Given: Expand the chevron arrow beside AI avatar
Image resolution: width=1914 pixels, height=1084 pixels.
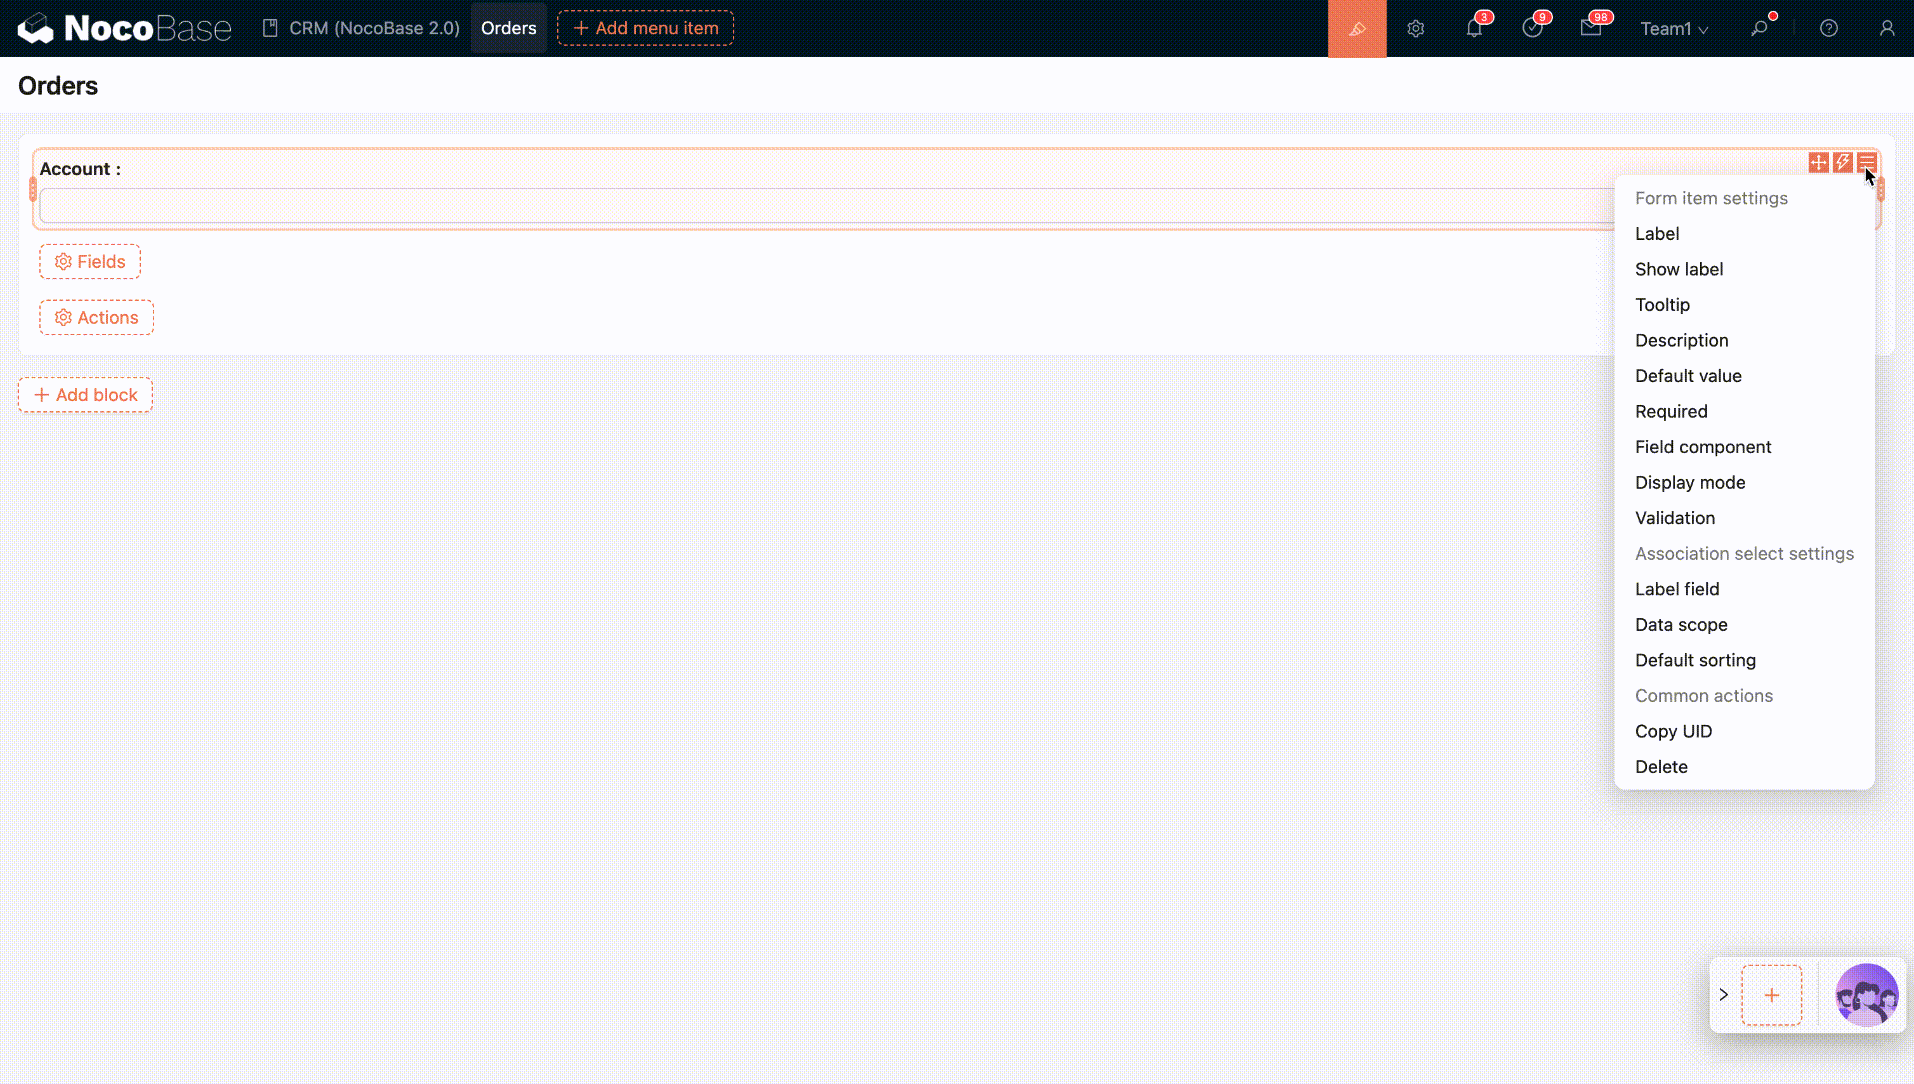Looking at the screenshot, I should [x=1723, y=995].
